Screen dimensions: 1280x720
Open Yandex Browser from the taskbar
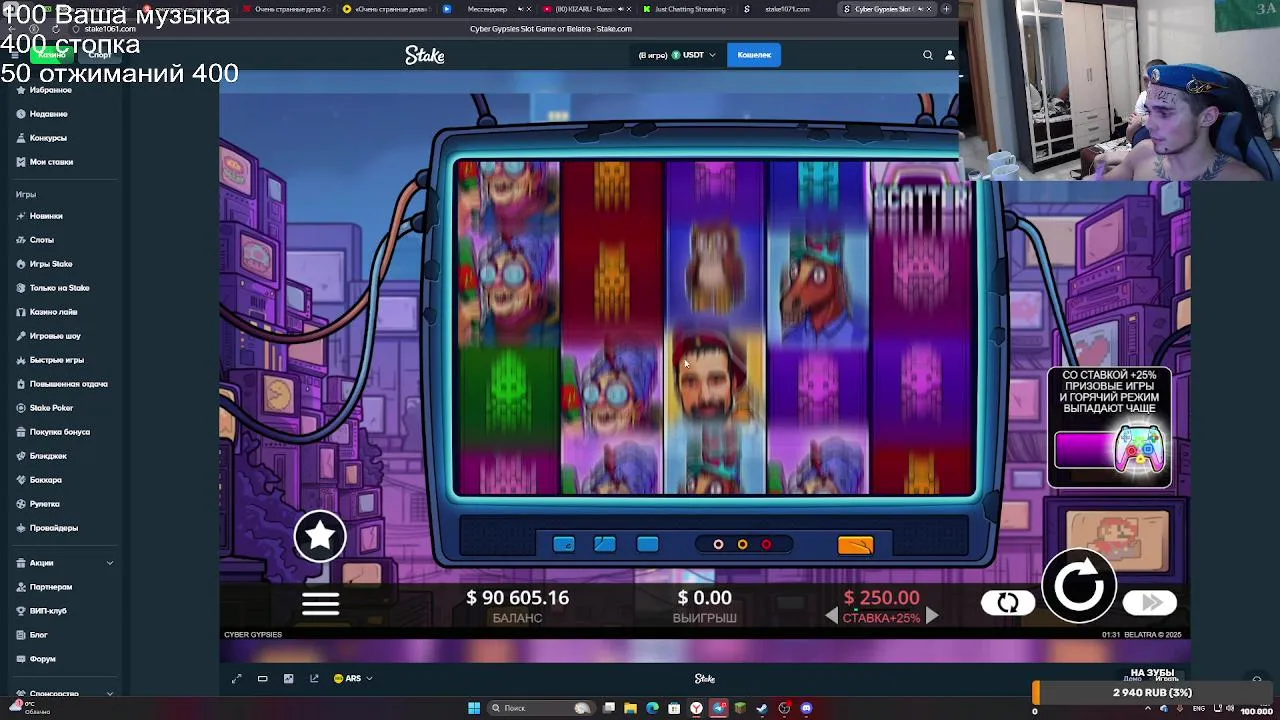(x=696, y=708)
